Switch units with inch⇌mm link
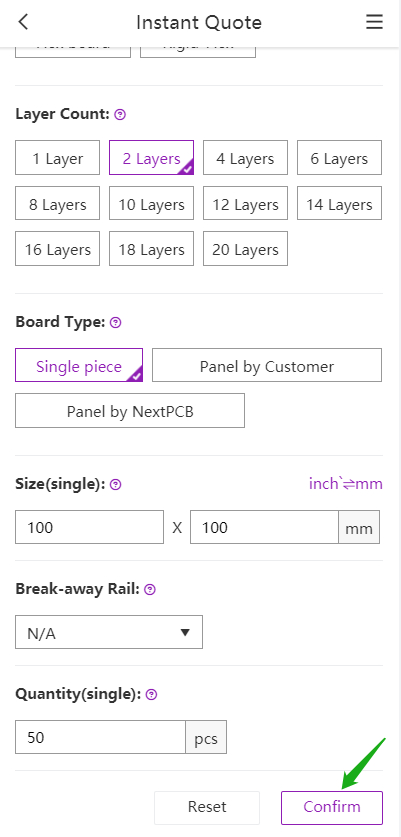The width and height of the screenshot is (401, 837). pos(346,484)
